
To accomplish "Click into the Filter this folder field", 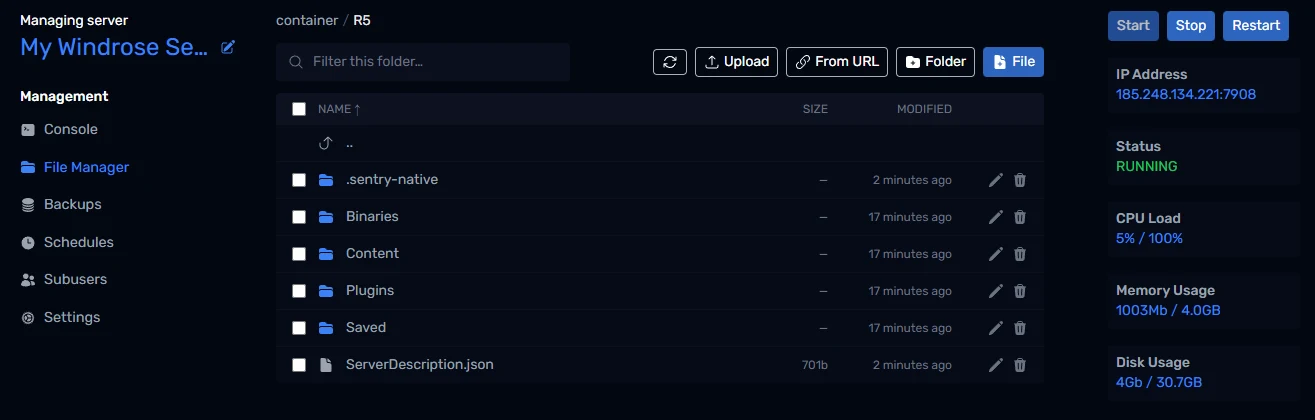I will coord(423,62).
